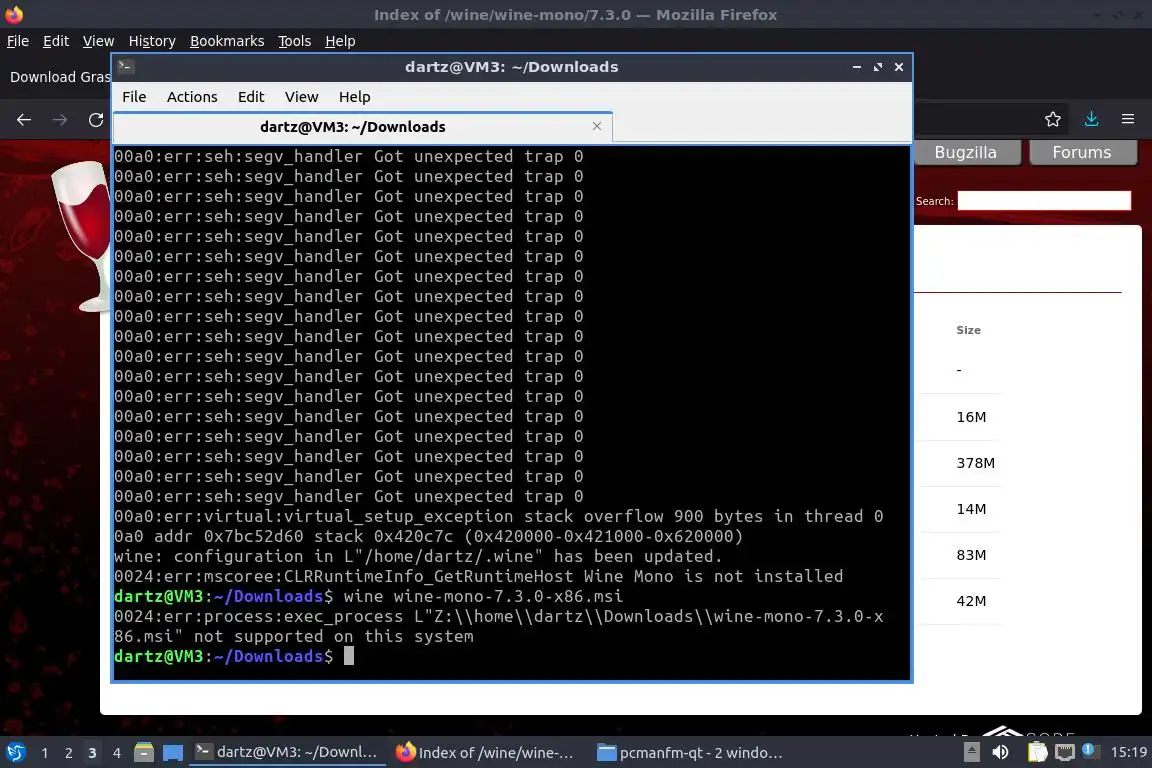Close the dartz@VM3 terminal tab
The image size is (1152, 768).
pos(597,126)
